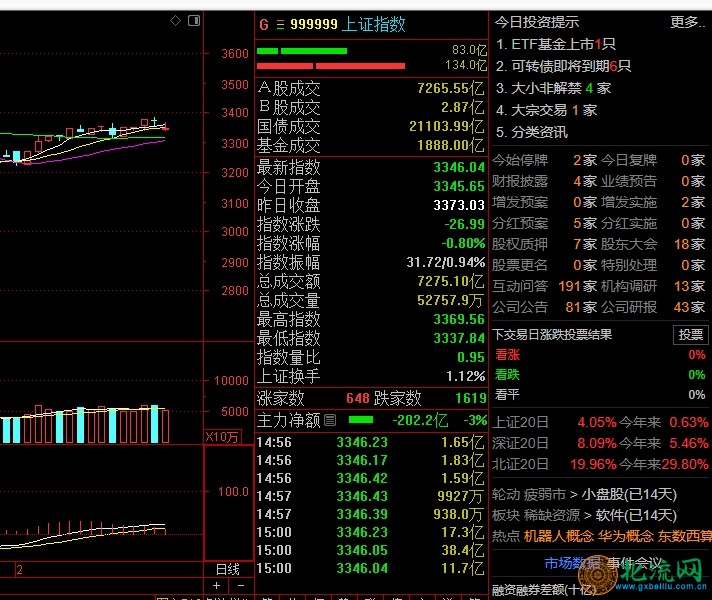Image resolution: width=712 pixels, height=600 pixels.
Task: Click the X10万 volume unit label
Action: pos(222,436)
